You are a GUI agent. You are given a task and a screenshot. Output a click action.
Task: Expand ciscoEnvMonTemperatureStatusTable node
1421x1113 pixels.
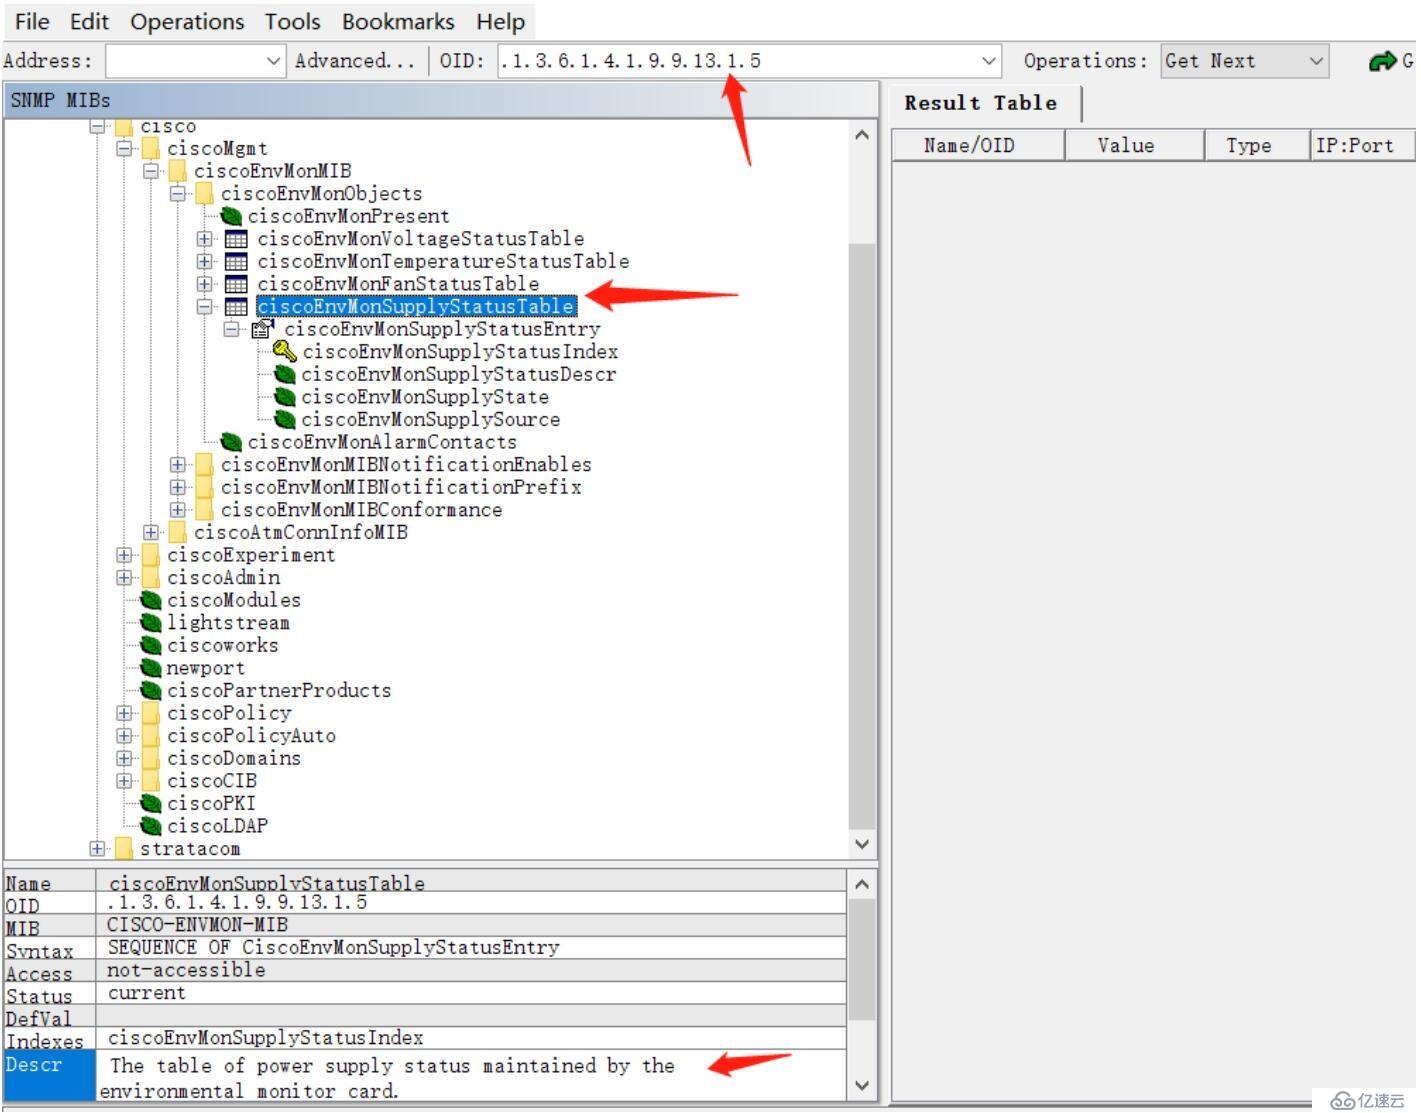205,261
